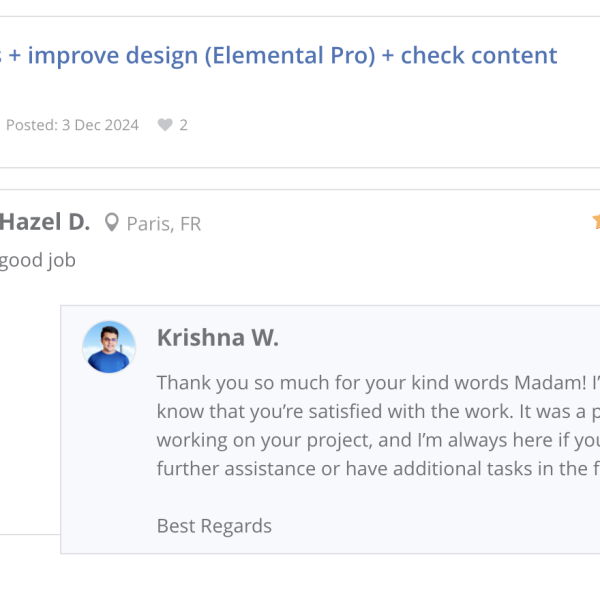Click the "Best Regards" sign-off text
The width and height of the screenshot is (600, 600).
[214, 526]
